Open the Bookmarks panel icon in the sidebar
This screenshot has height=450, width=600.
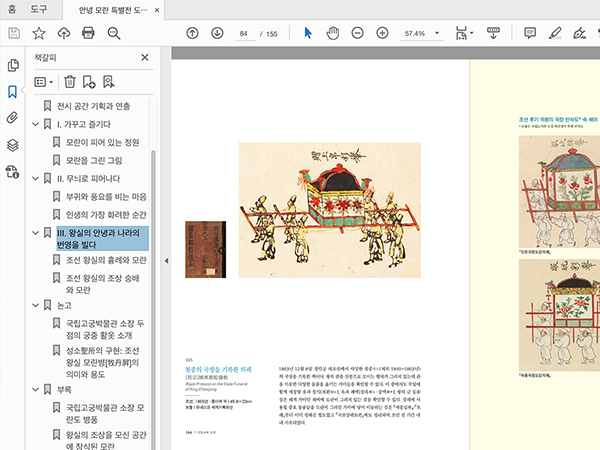tap(12, 92)
